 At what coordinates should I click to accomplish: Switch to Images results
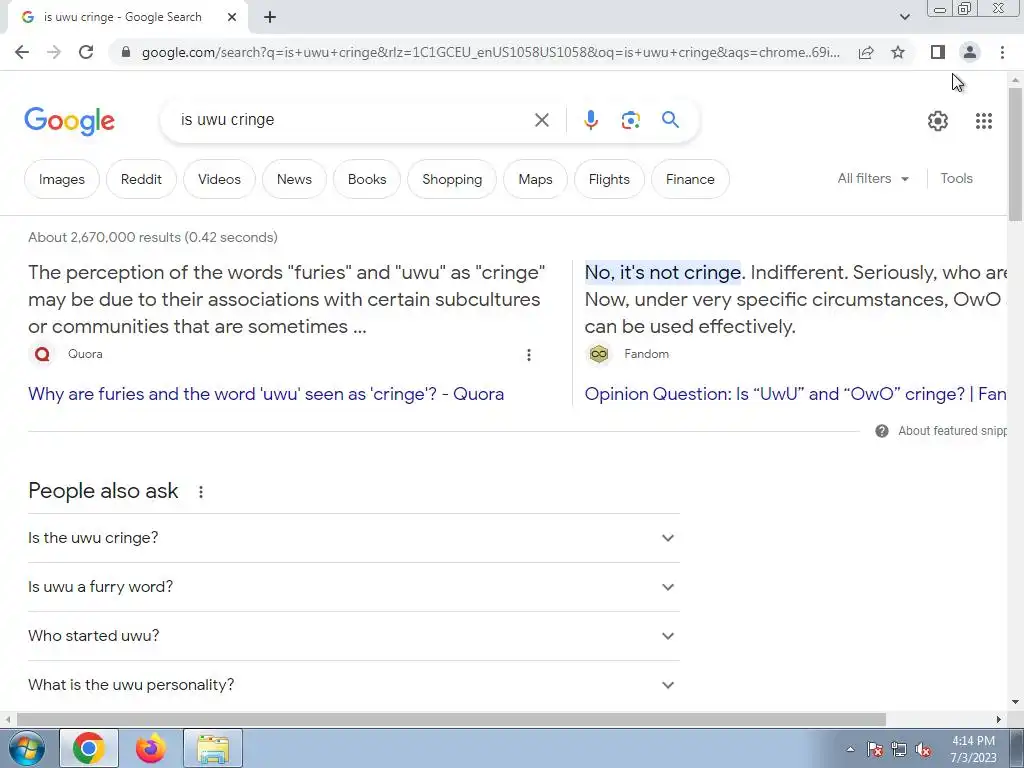(61, 179)
